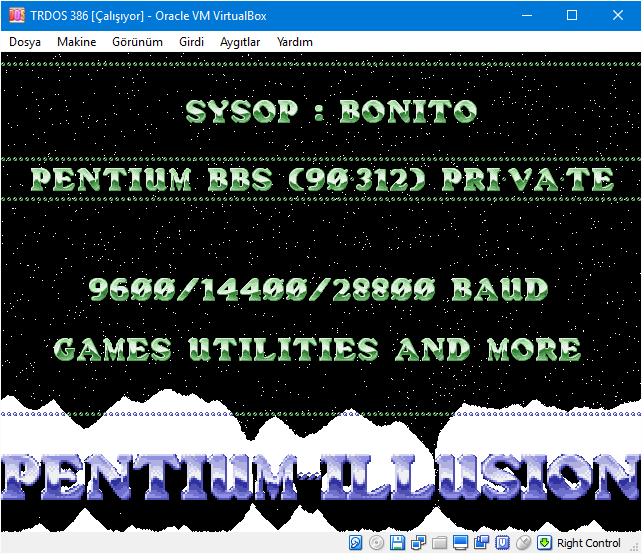Viewport: 642px width, 554px height.
Task: Click the SYSOP : BONITO text
Action: 332,111
